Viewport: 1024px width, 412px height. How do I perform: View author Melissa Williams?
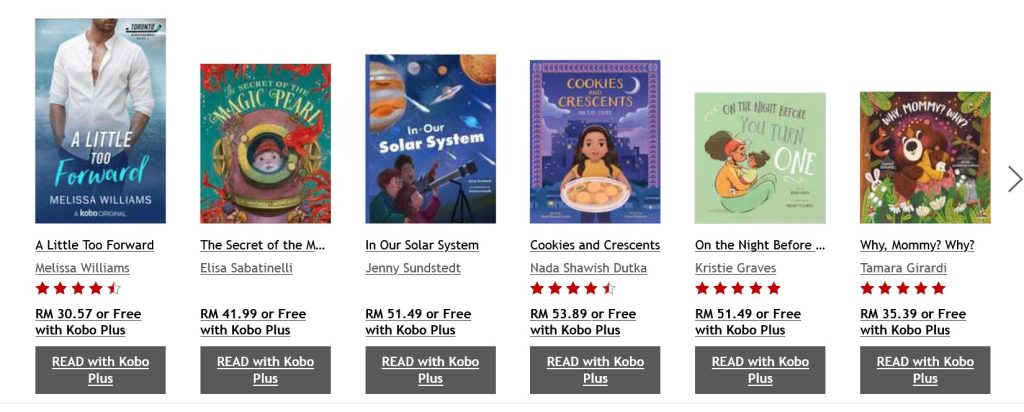tap(82, 268)
